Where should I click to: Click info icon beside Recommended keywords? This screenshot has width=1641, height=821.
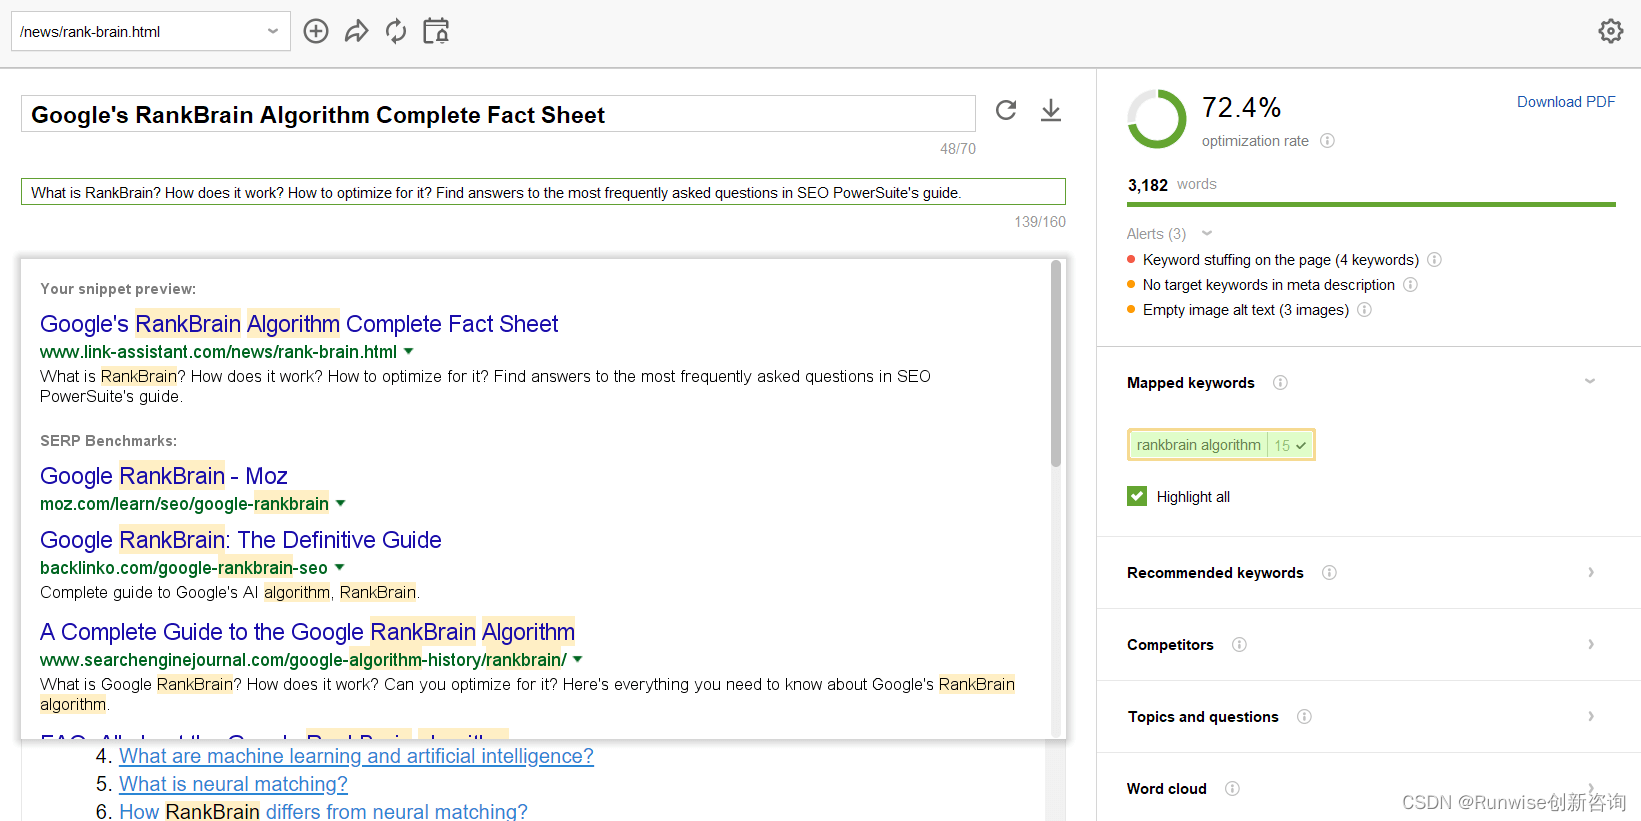click(1329, 573)
